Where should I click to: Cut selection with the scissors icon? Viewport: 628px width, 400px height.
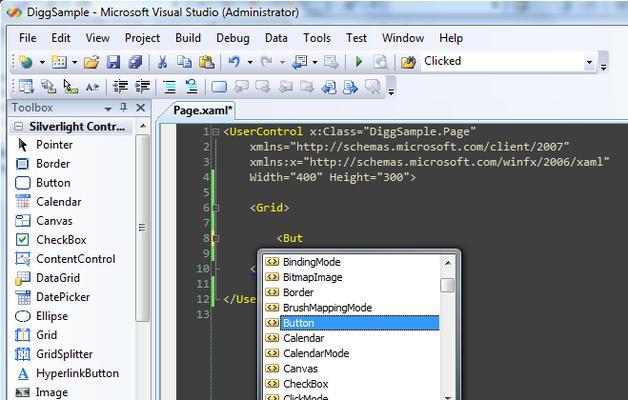pos(162,62)
